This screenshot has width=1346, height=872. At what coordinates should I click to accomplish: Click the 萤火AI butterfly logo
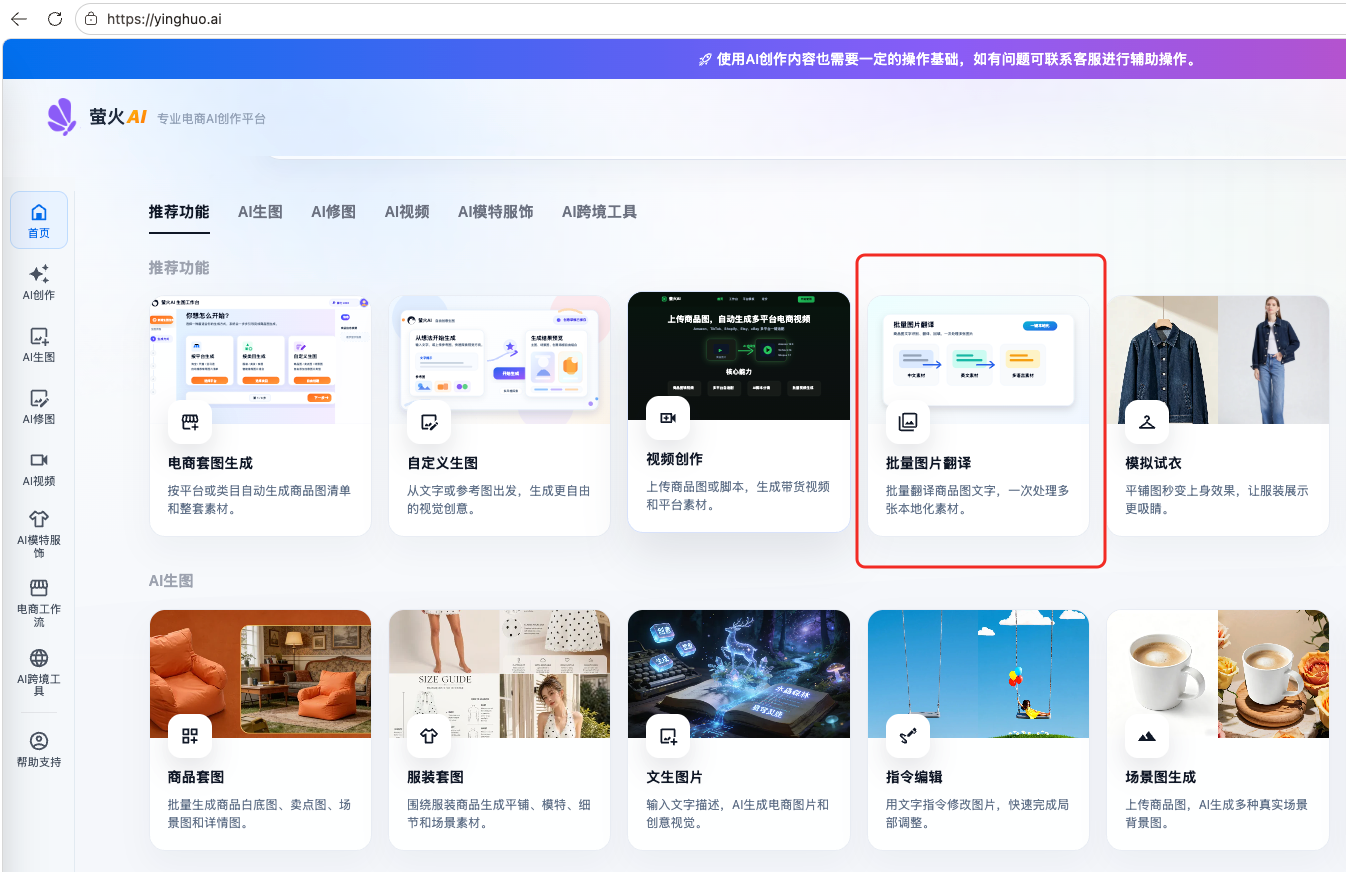pyautogui.click(x=62, y=117)
